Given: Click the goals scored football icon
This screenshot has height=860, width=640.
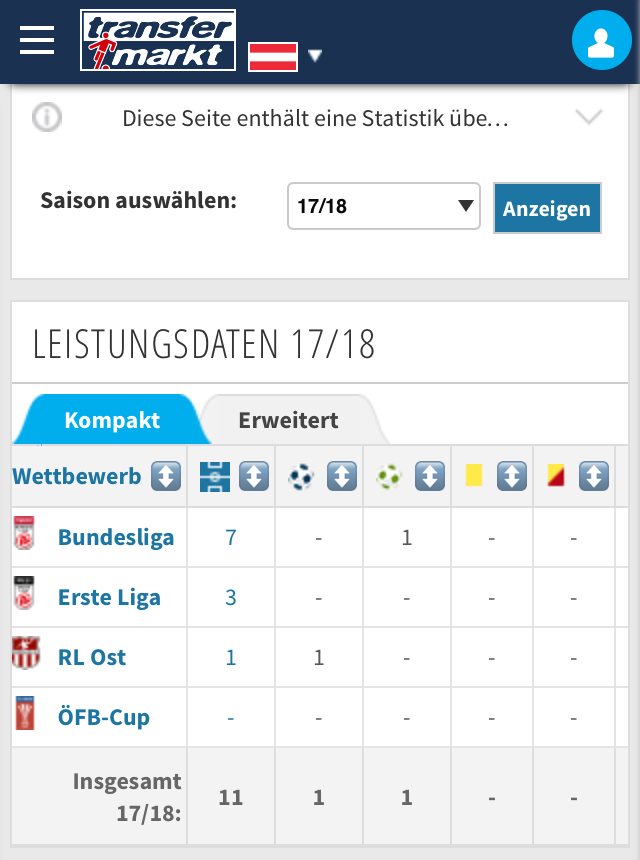Looking at the screenshot, I should click(301, 476).
